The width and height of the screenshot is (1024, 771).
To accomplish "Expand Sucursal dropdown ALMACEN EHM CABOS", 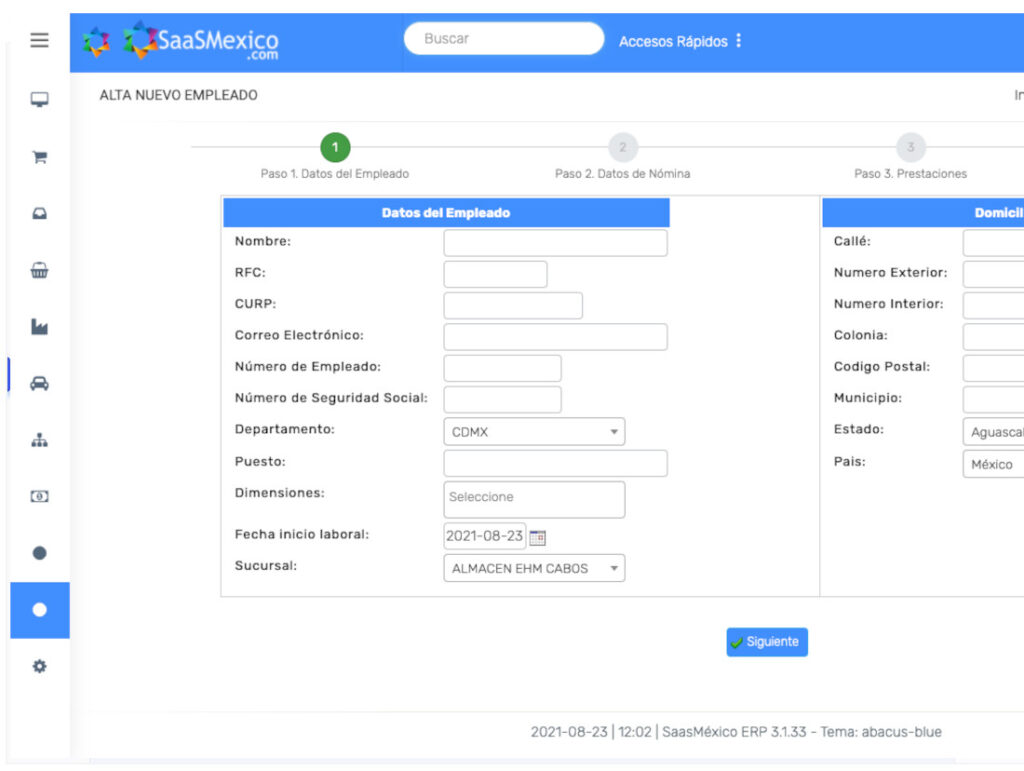I will coord(533,568).
